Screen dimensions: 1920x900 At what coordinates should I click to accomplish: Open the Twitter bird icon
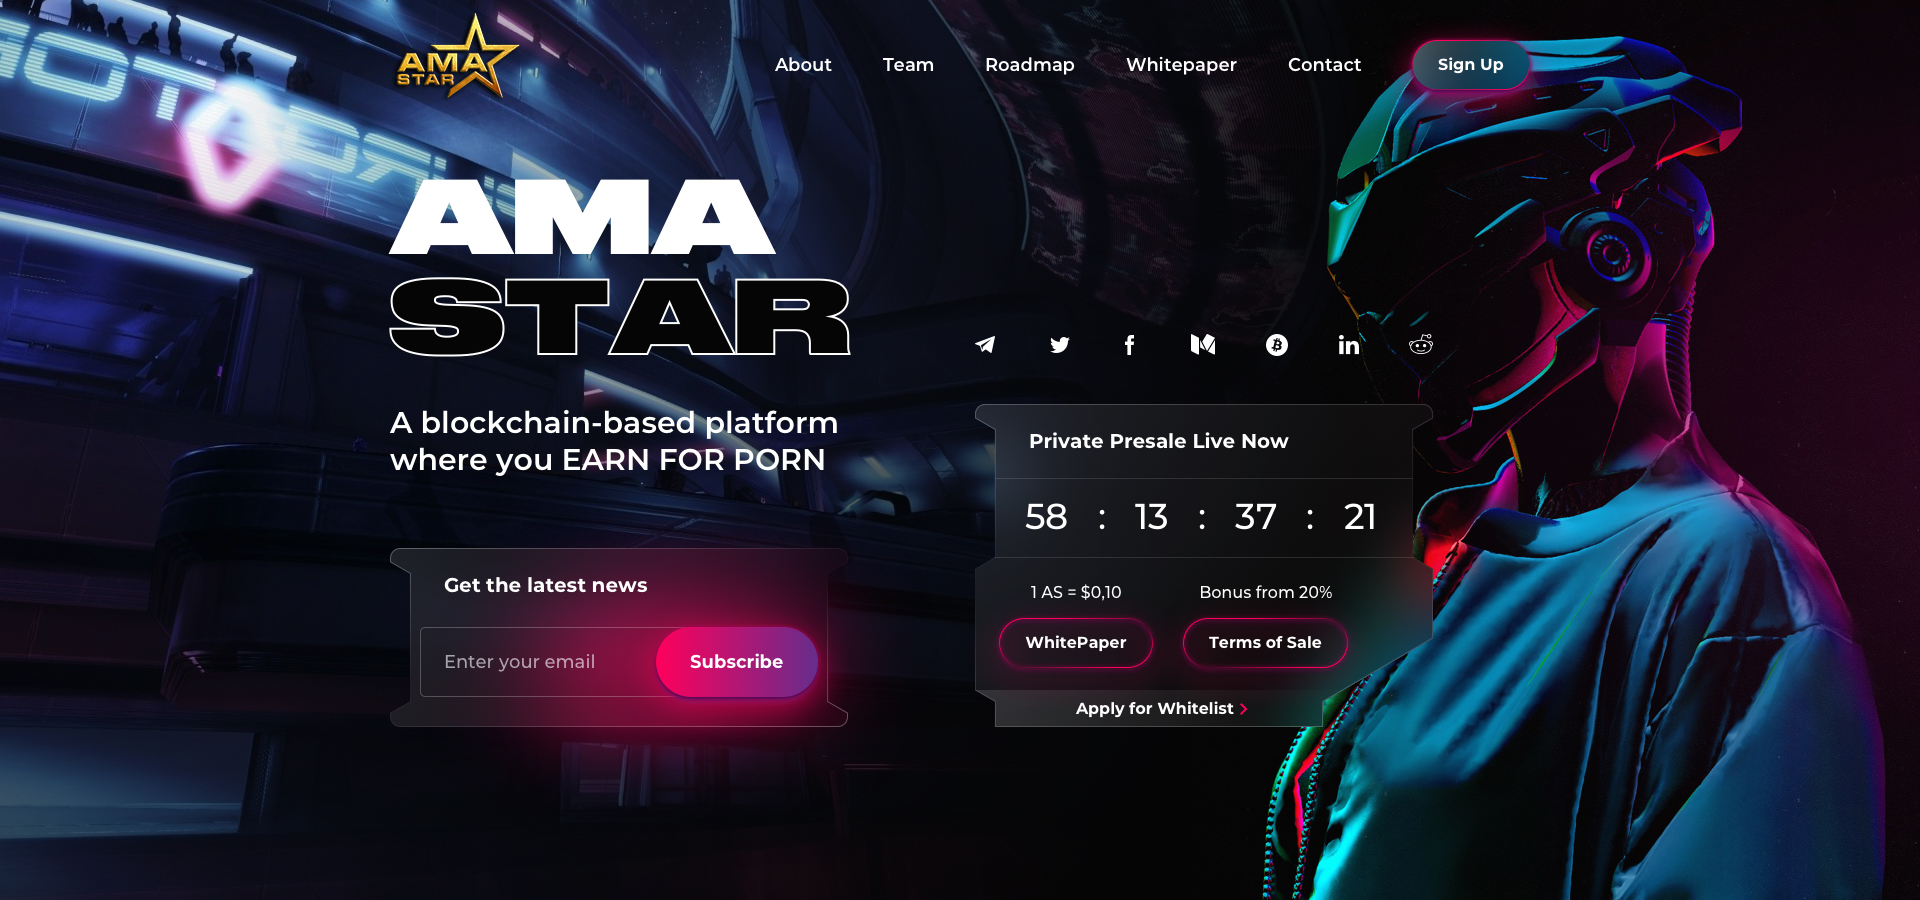pos(1060,345)
